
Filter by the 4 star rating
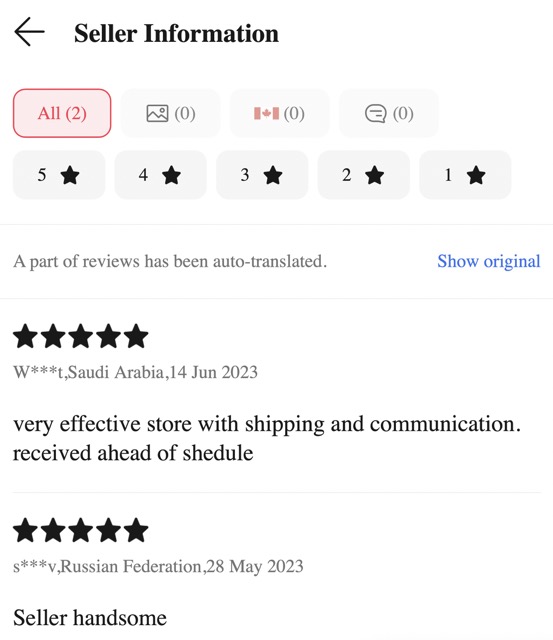(x=160, y=175)
